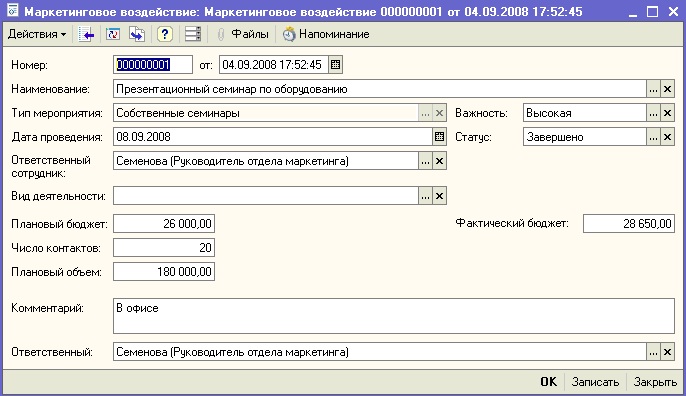The image size is (686, 396).
Task: Open Файлы attachments
Action: pyautogui.click(x=243, y=34)
